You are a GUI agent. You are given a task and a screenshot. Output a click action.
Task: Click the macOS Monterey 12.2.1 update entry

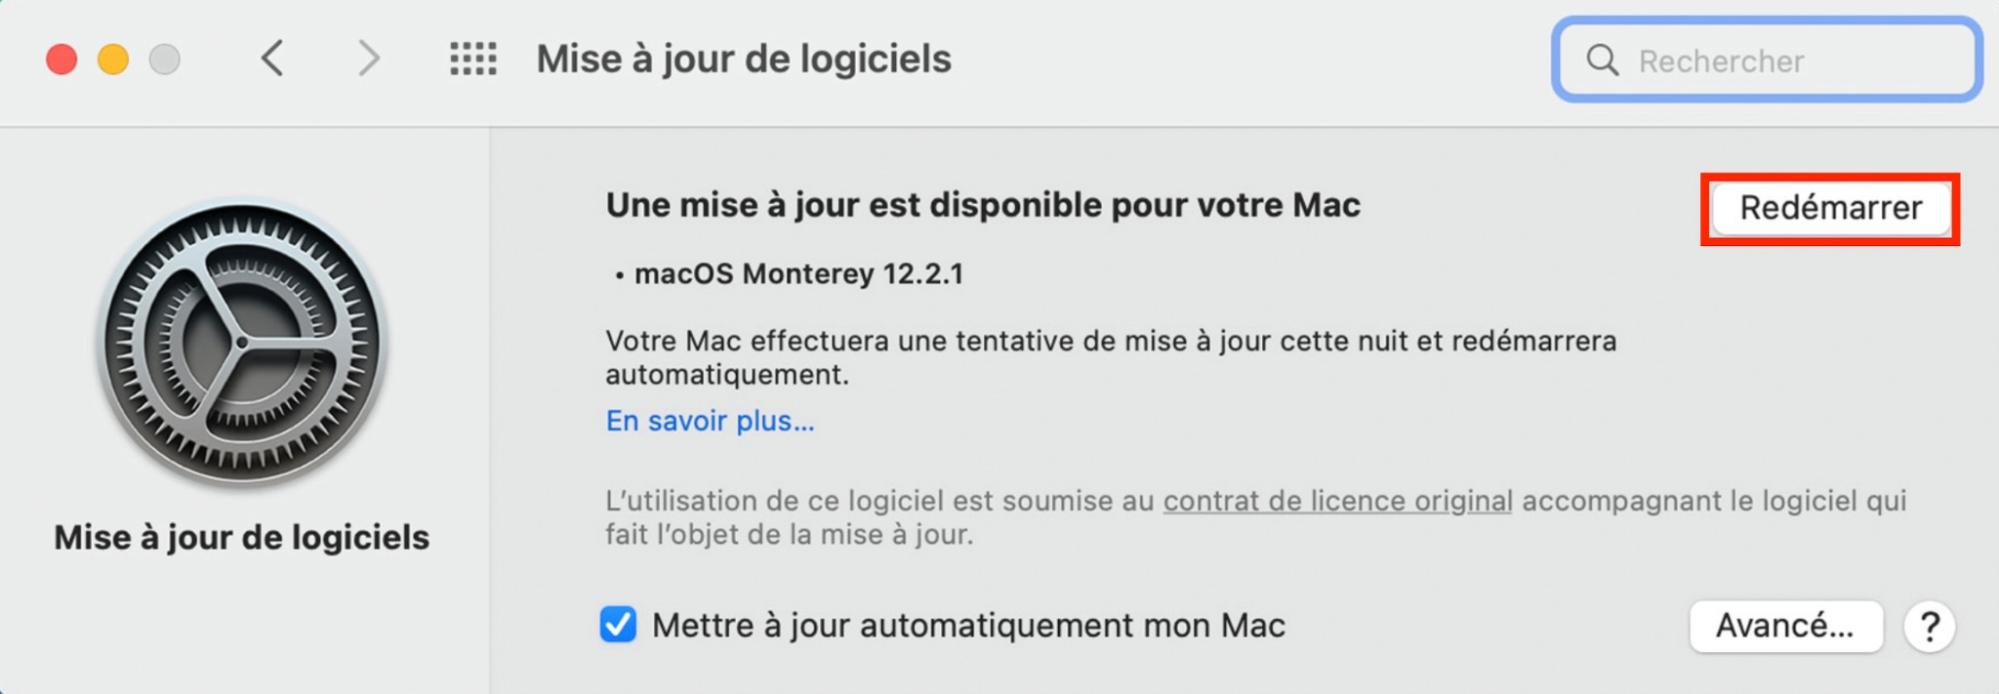point(800,273)
